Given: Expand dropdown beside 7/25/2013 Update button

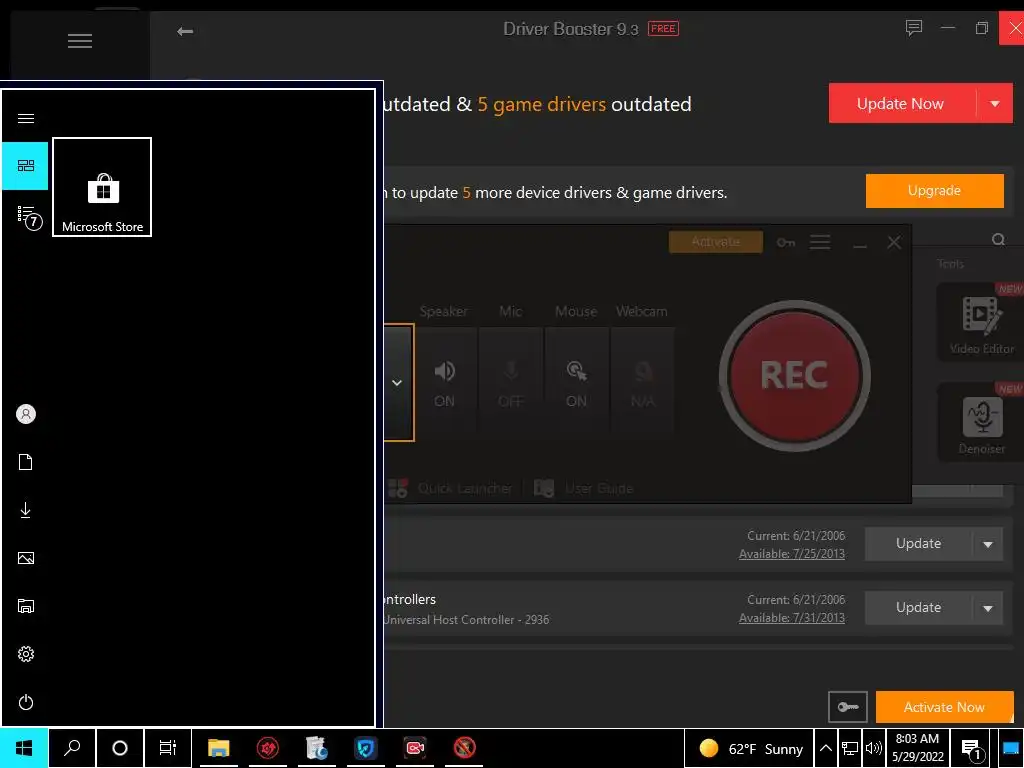Looking at the screenshot, I should [987, 543].
